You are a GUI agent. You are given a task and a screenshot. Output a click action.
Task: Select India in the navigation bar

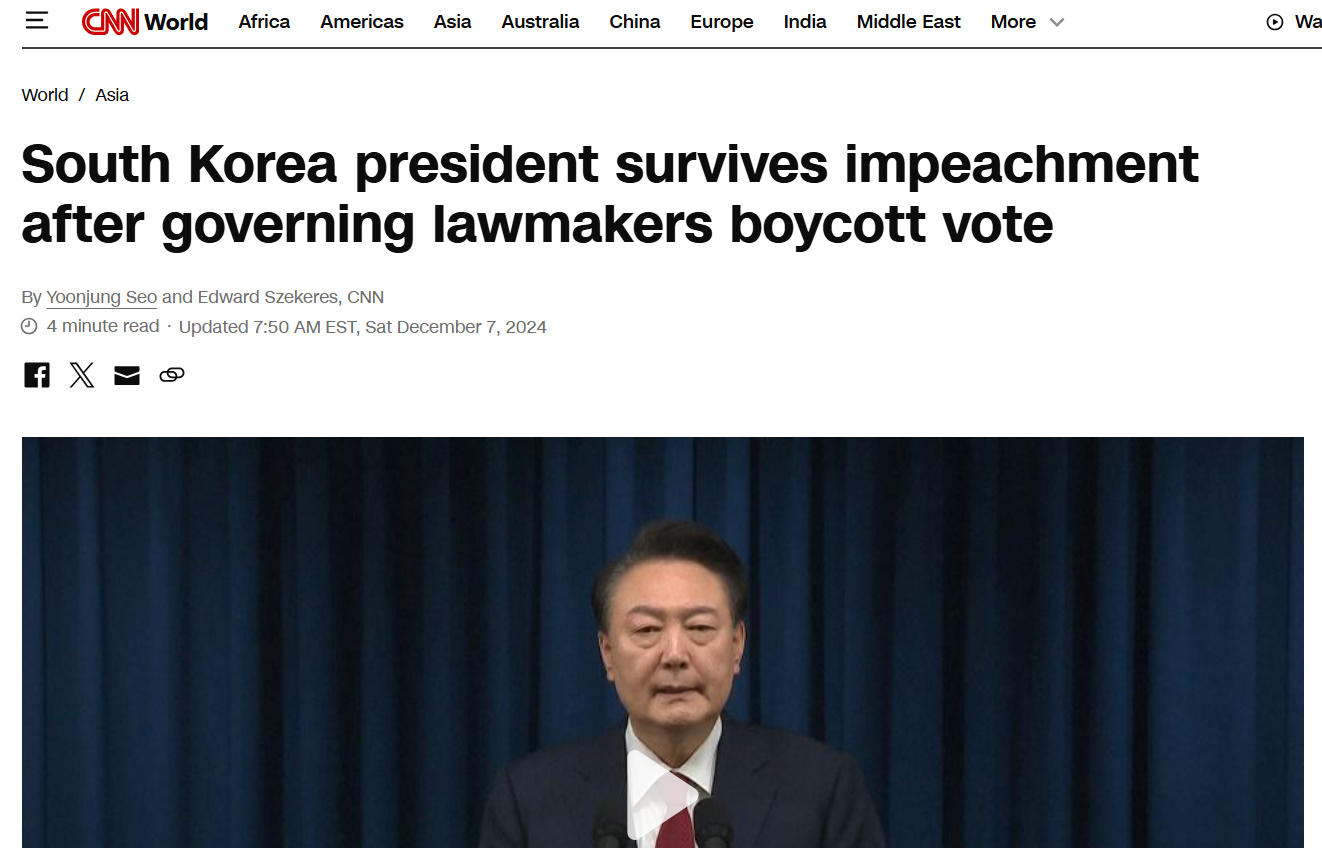coord(805,21)
